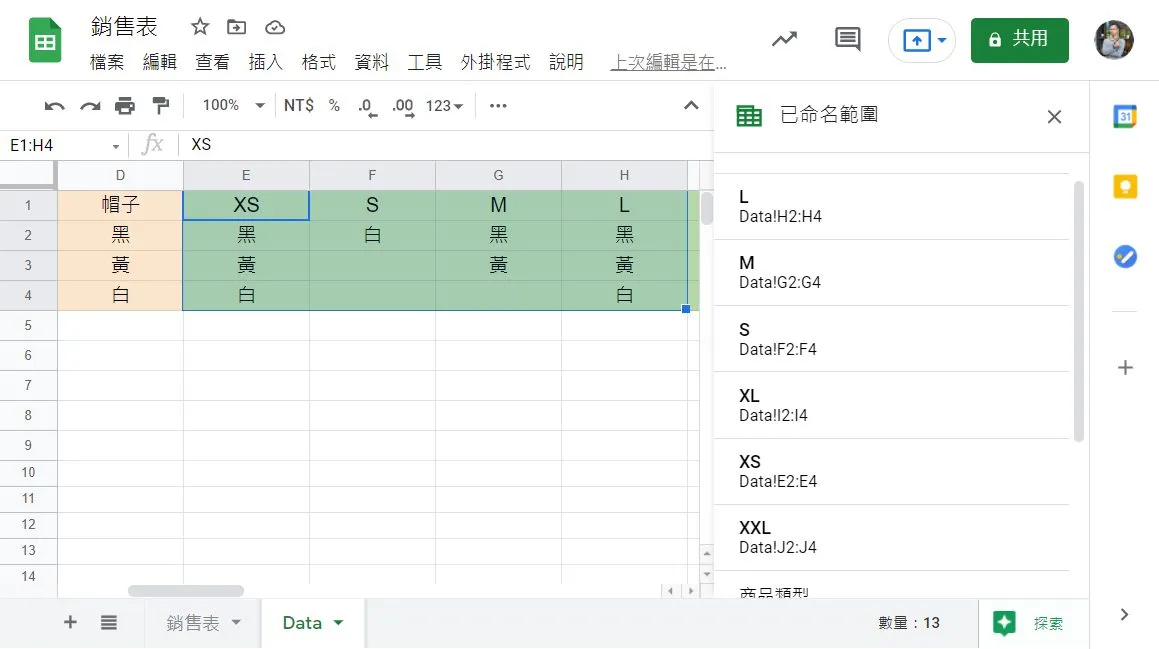Open the account profile avatar
Viewport: 1159px width, 649px height.
tap(1113, 40)
